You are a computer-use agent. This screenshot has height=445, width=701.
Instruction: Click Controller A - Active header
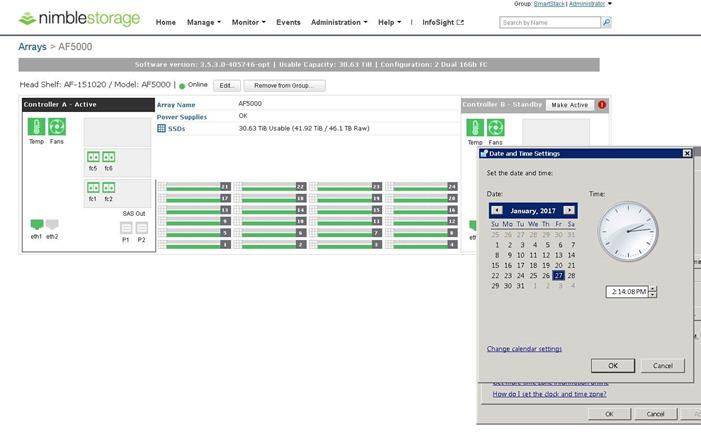coord(89,105)
